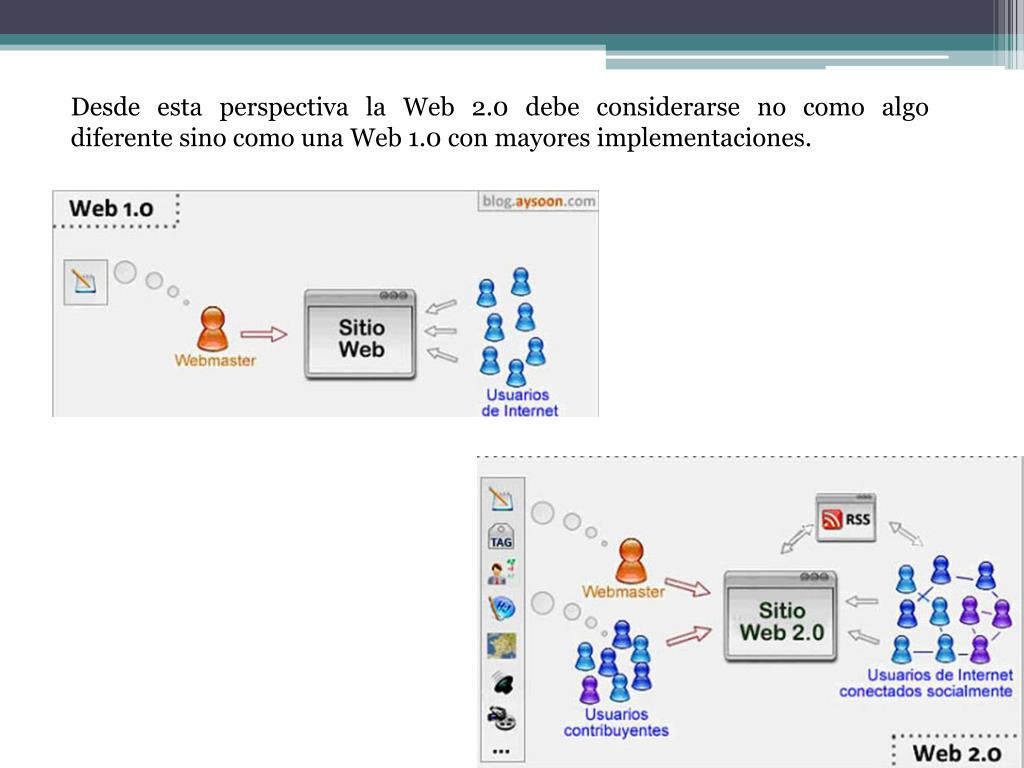Select the orange Webmaster figure in Web 1.0
Image resolution: width=1024 pixels, height=768 pixels.
[x=213, y=329]
